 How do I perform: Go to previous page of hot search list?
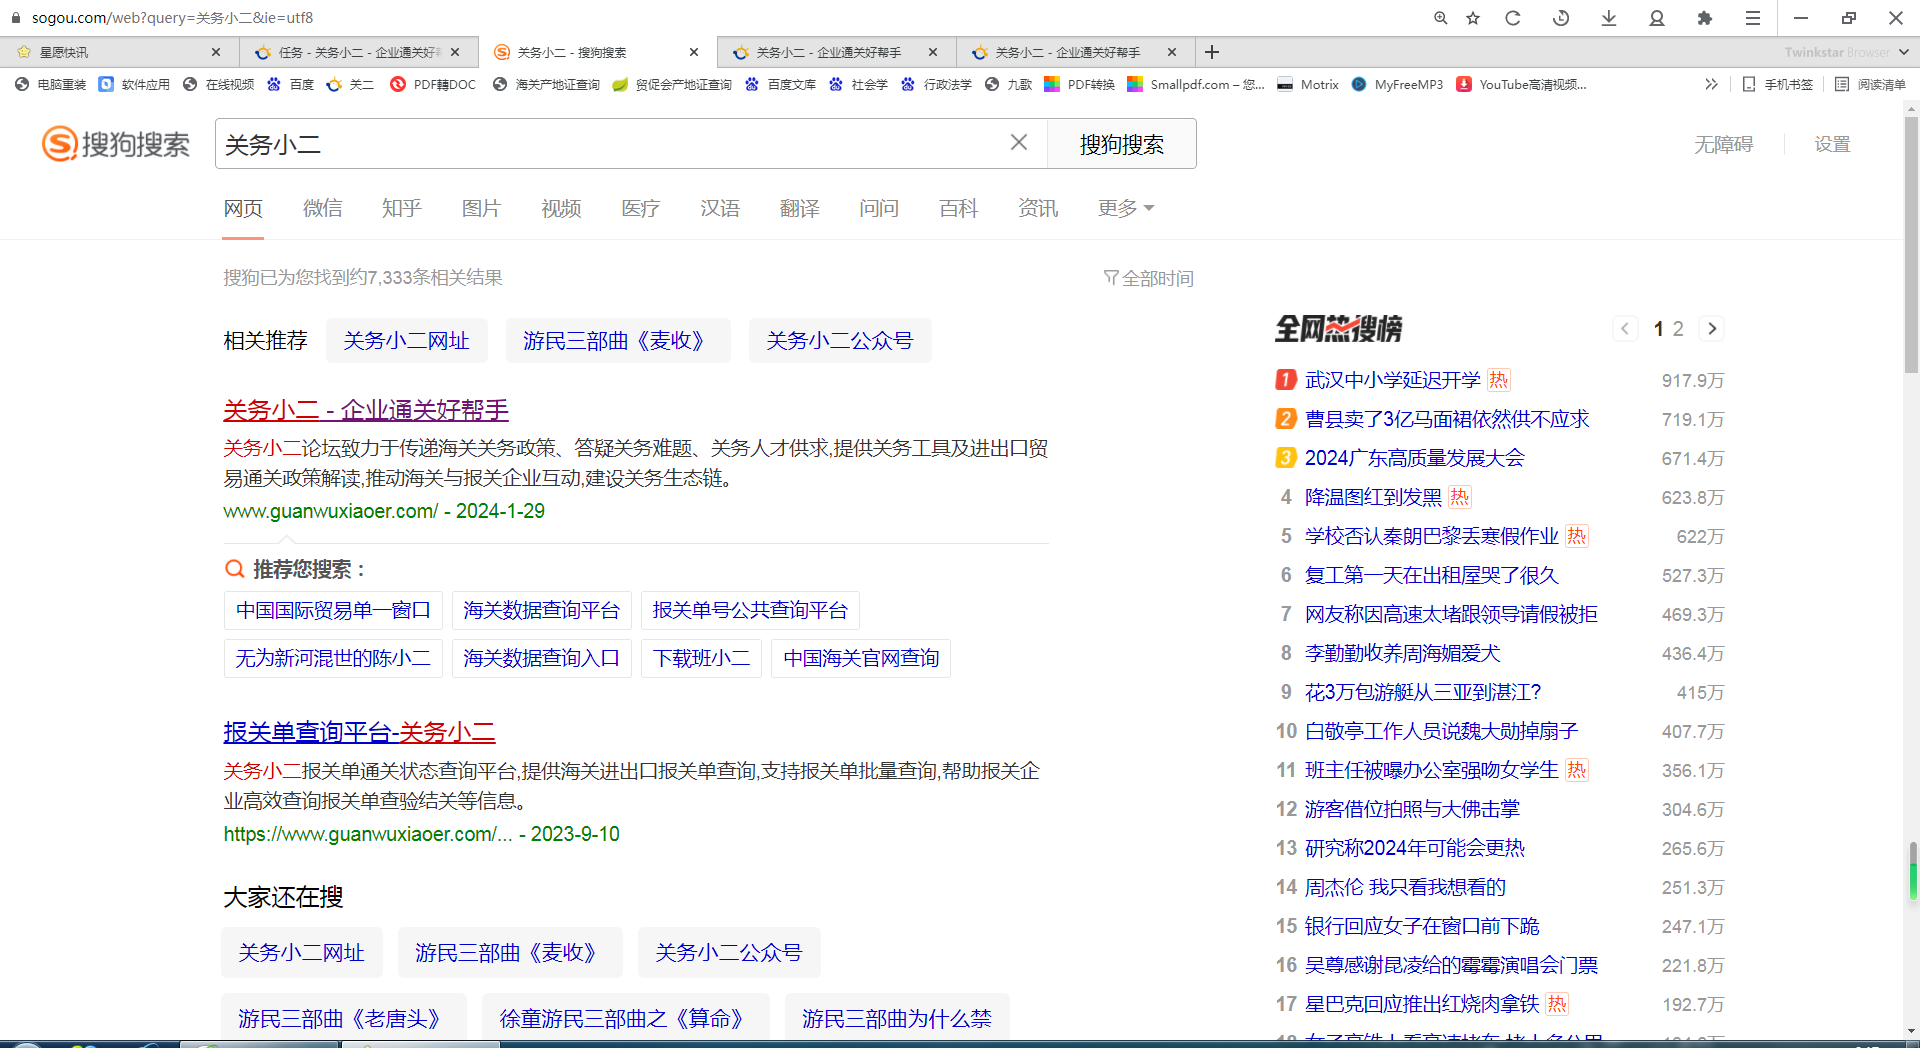(1625, 329)
